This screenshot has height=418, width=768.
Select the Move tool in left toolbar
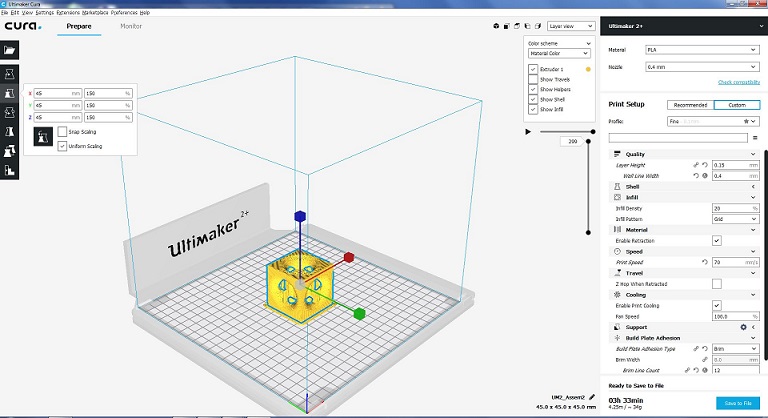(9, 74)
